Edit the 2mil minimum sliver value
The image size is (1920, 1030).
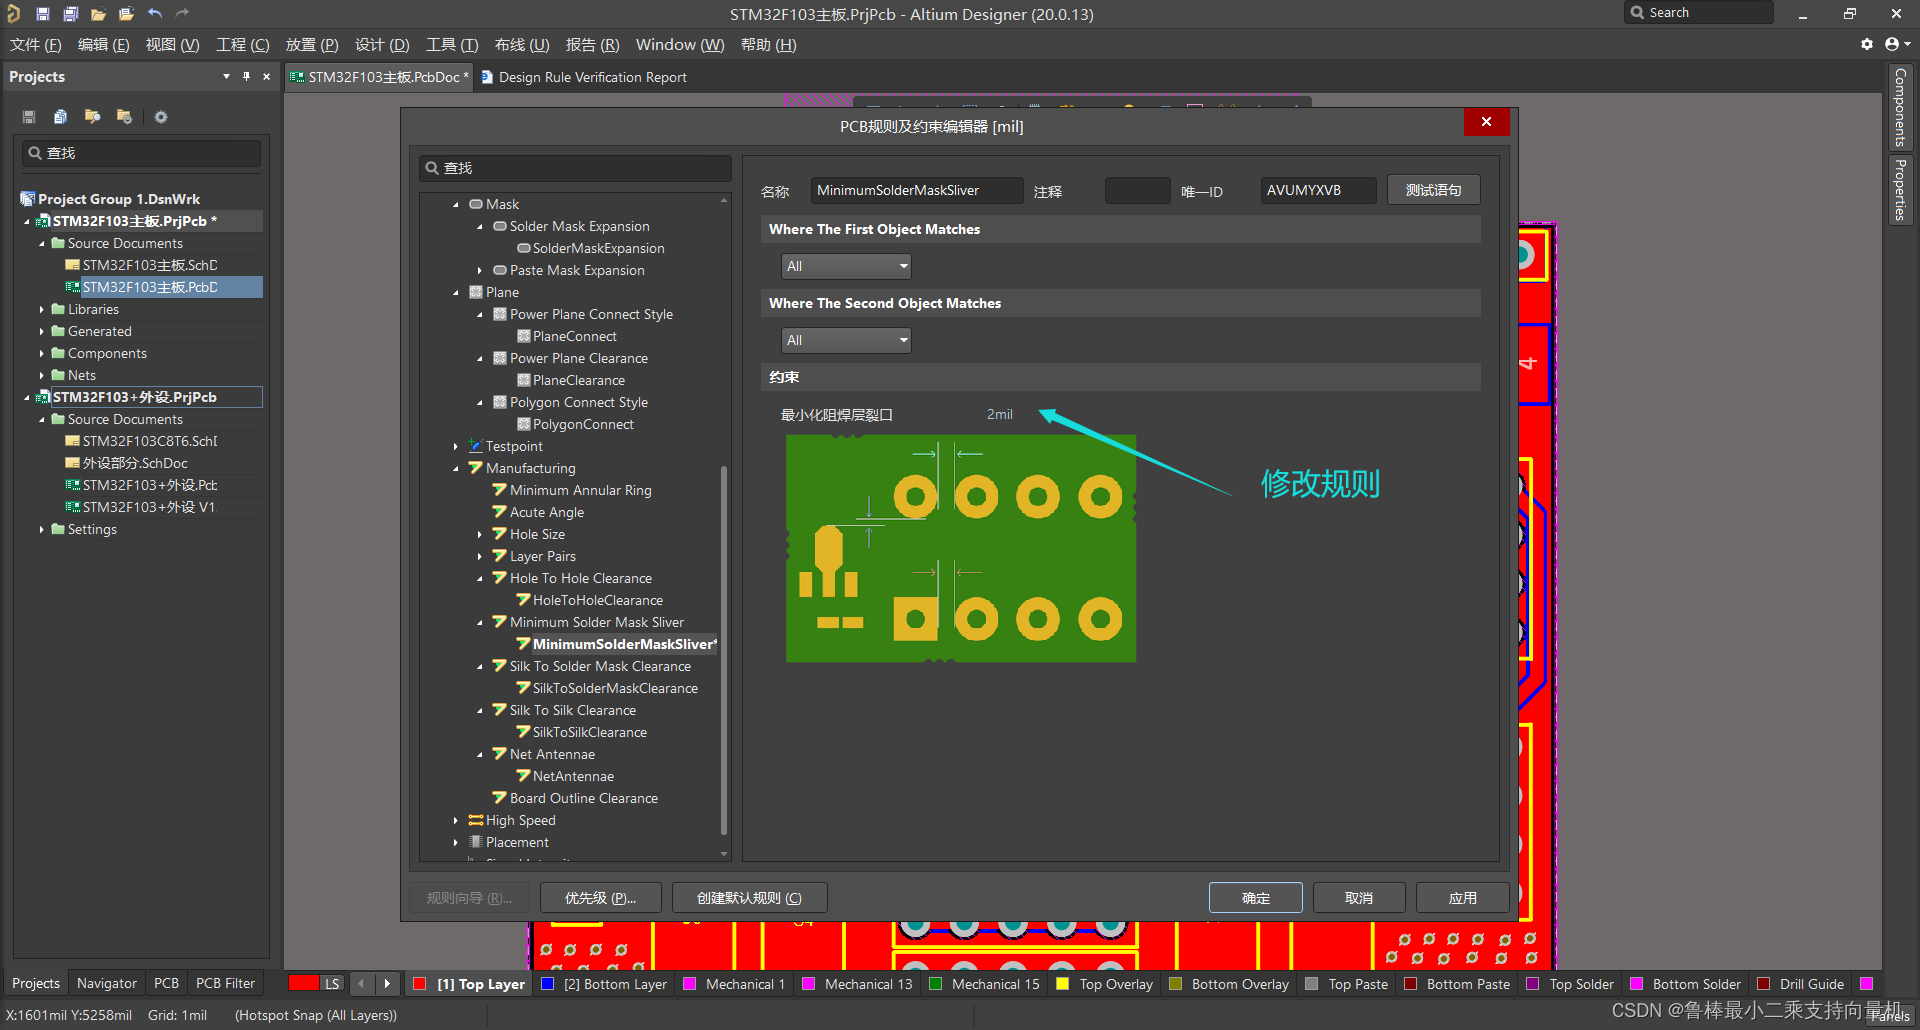[1000, 414]
